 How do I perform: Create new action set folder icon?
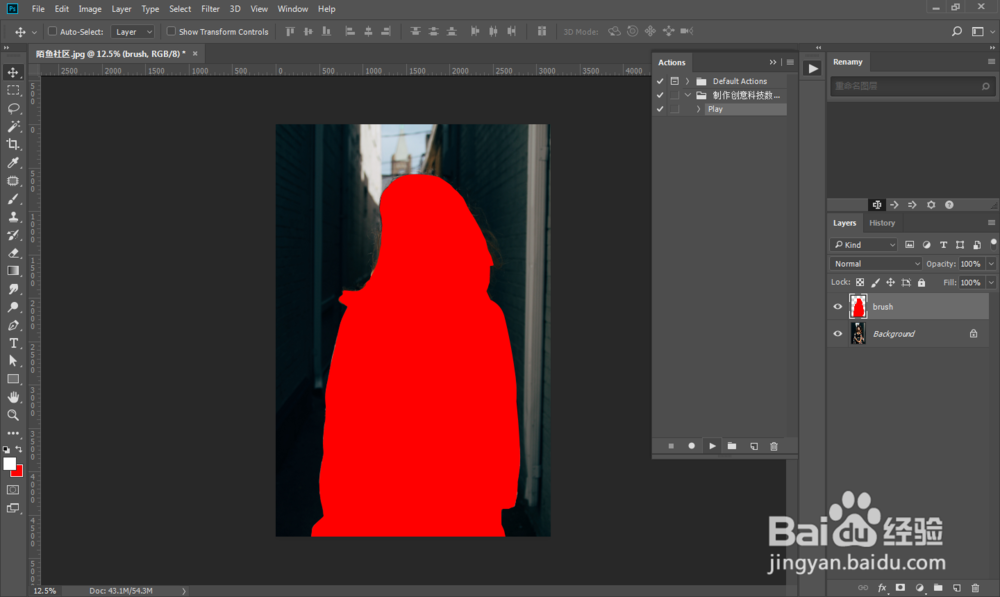[732, 446]
